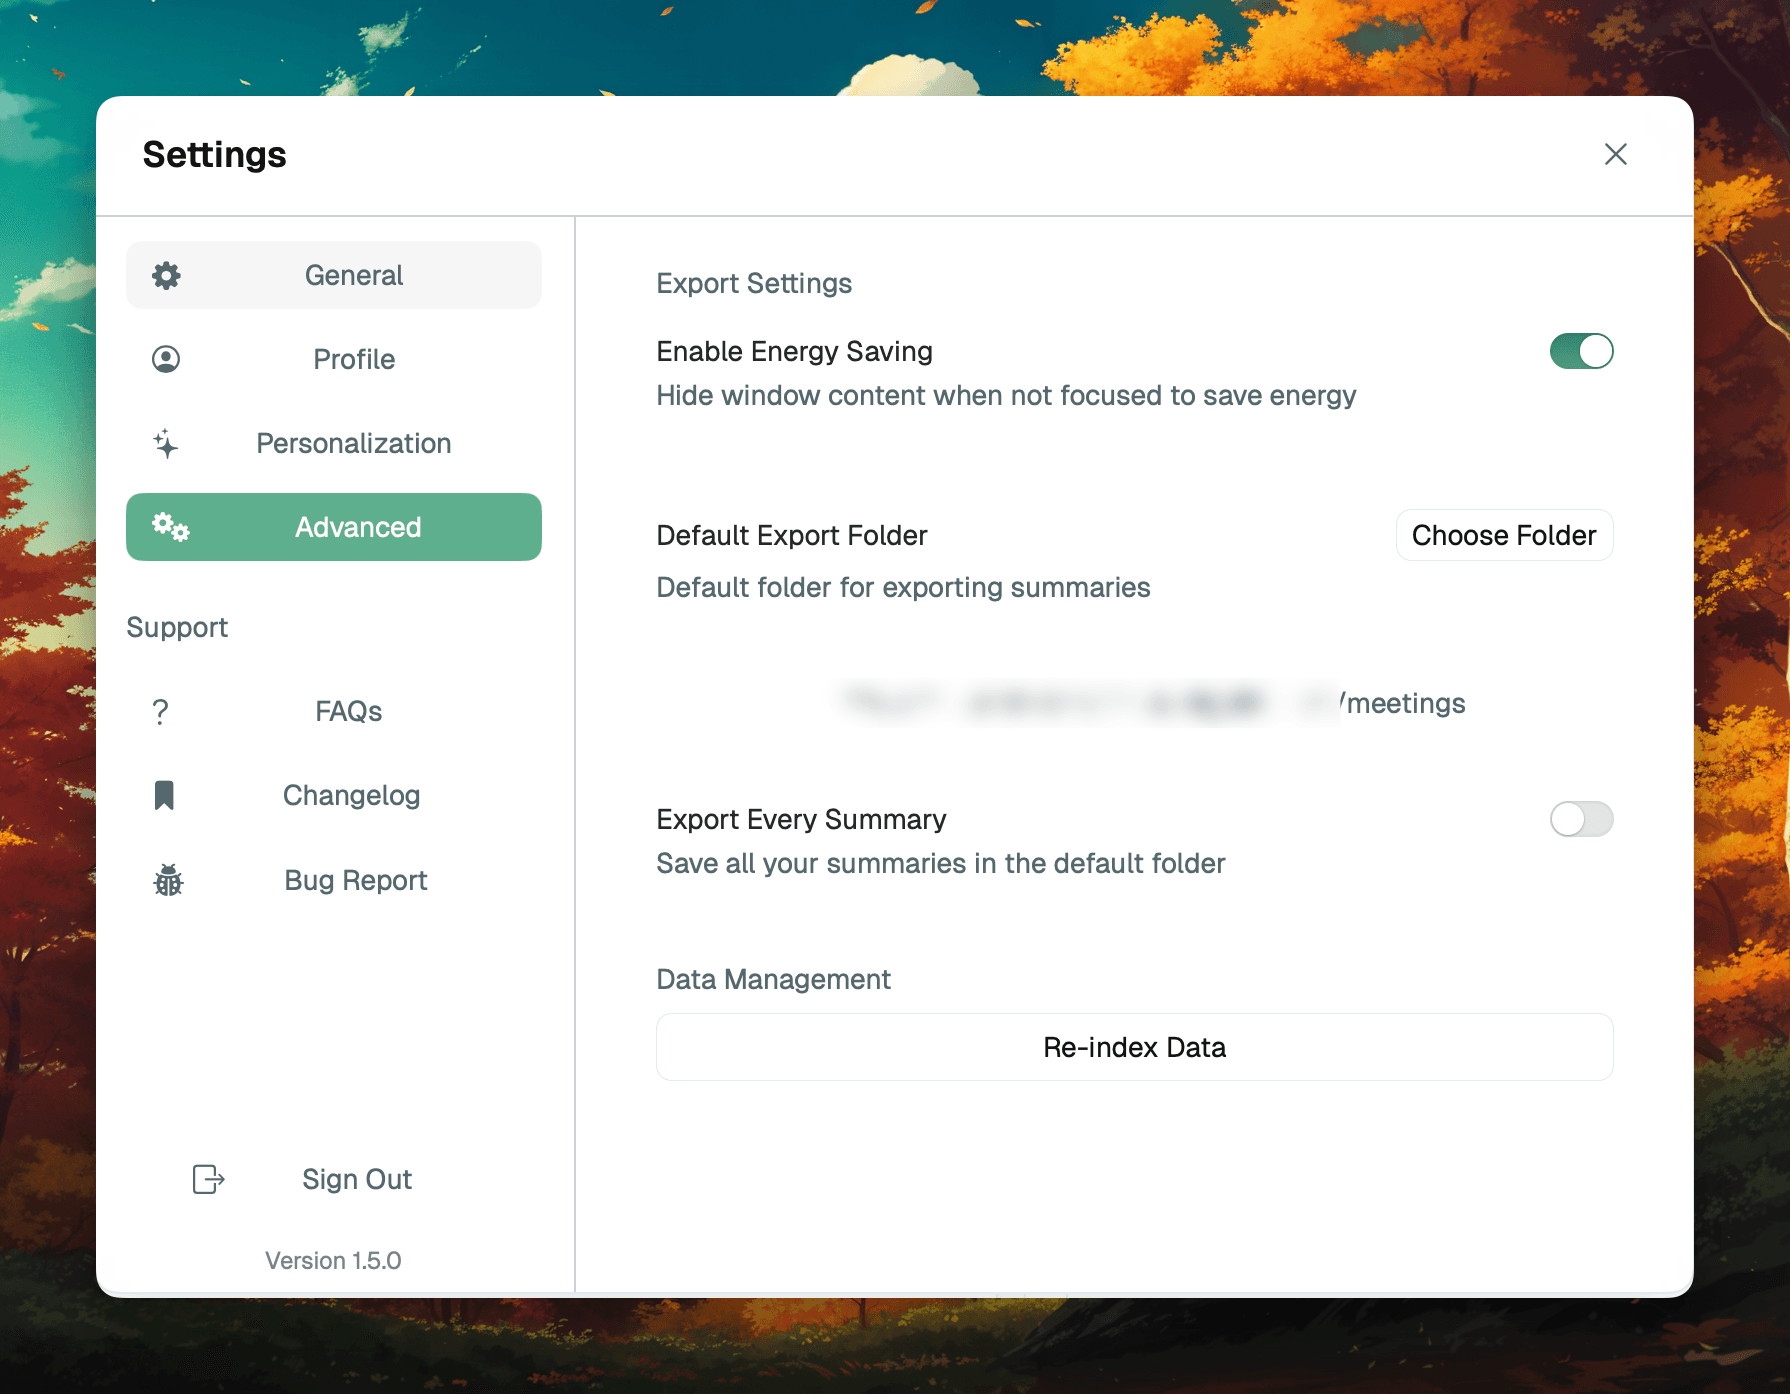Image resolution: width=1790 pixels, height=1394 pixels.
Task: Go to the Personalization tab
Action: [x=334, y=443]
